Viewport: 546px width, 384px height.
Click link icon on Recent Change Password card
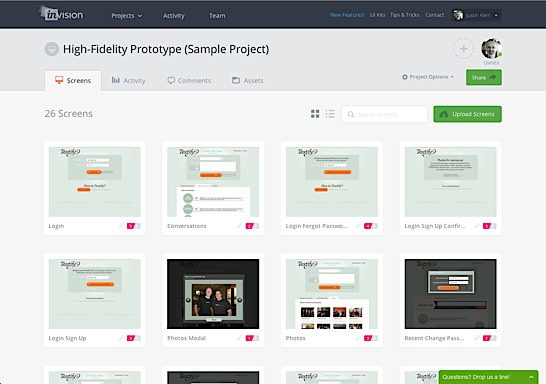477,338
